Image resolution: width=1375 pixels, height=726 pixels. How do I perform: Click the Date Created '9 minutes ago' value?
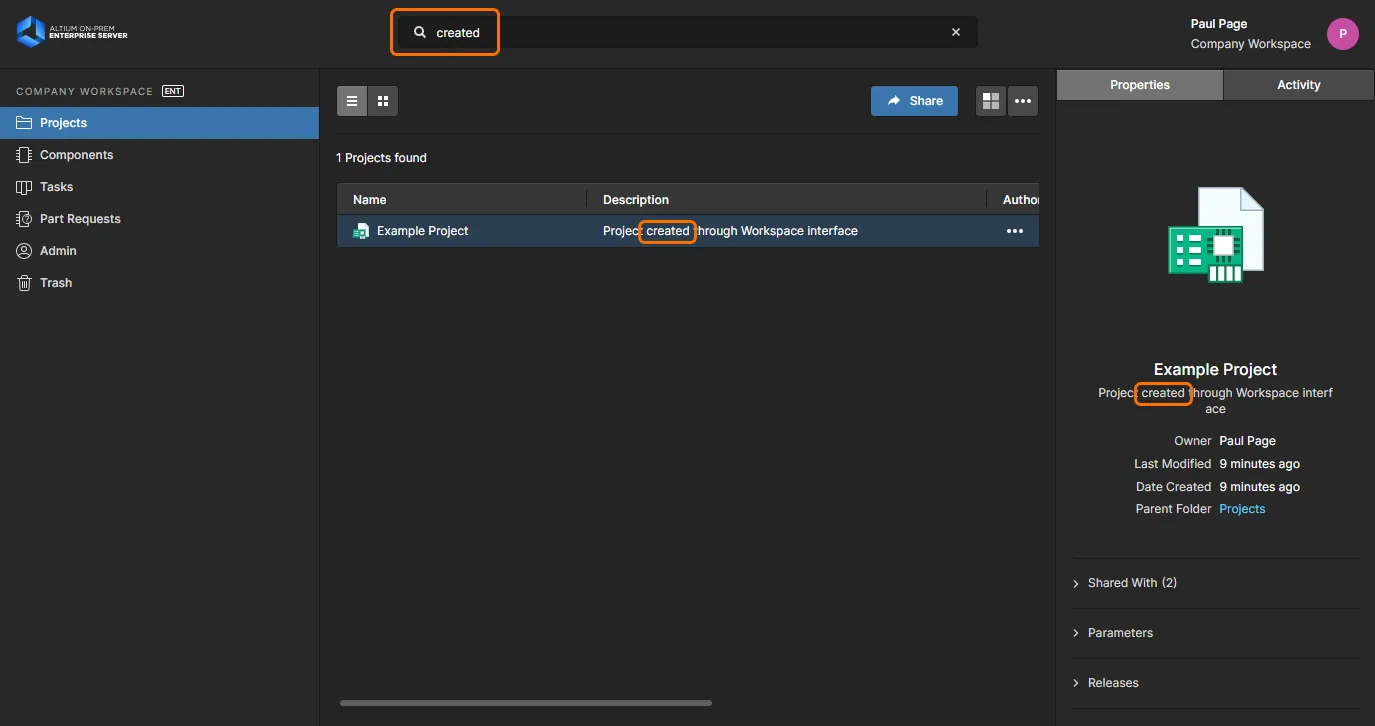point(1259,487)
